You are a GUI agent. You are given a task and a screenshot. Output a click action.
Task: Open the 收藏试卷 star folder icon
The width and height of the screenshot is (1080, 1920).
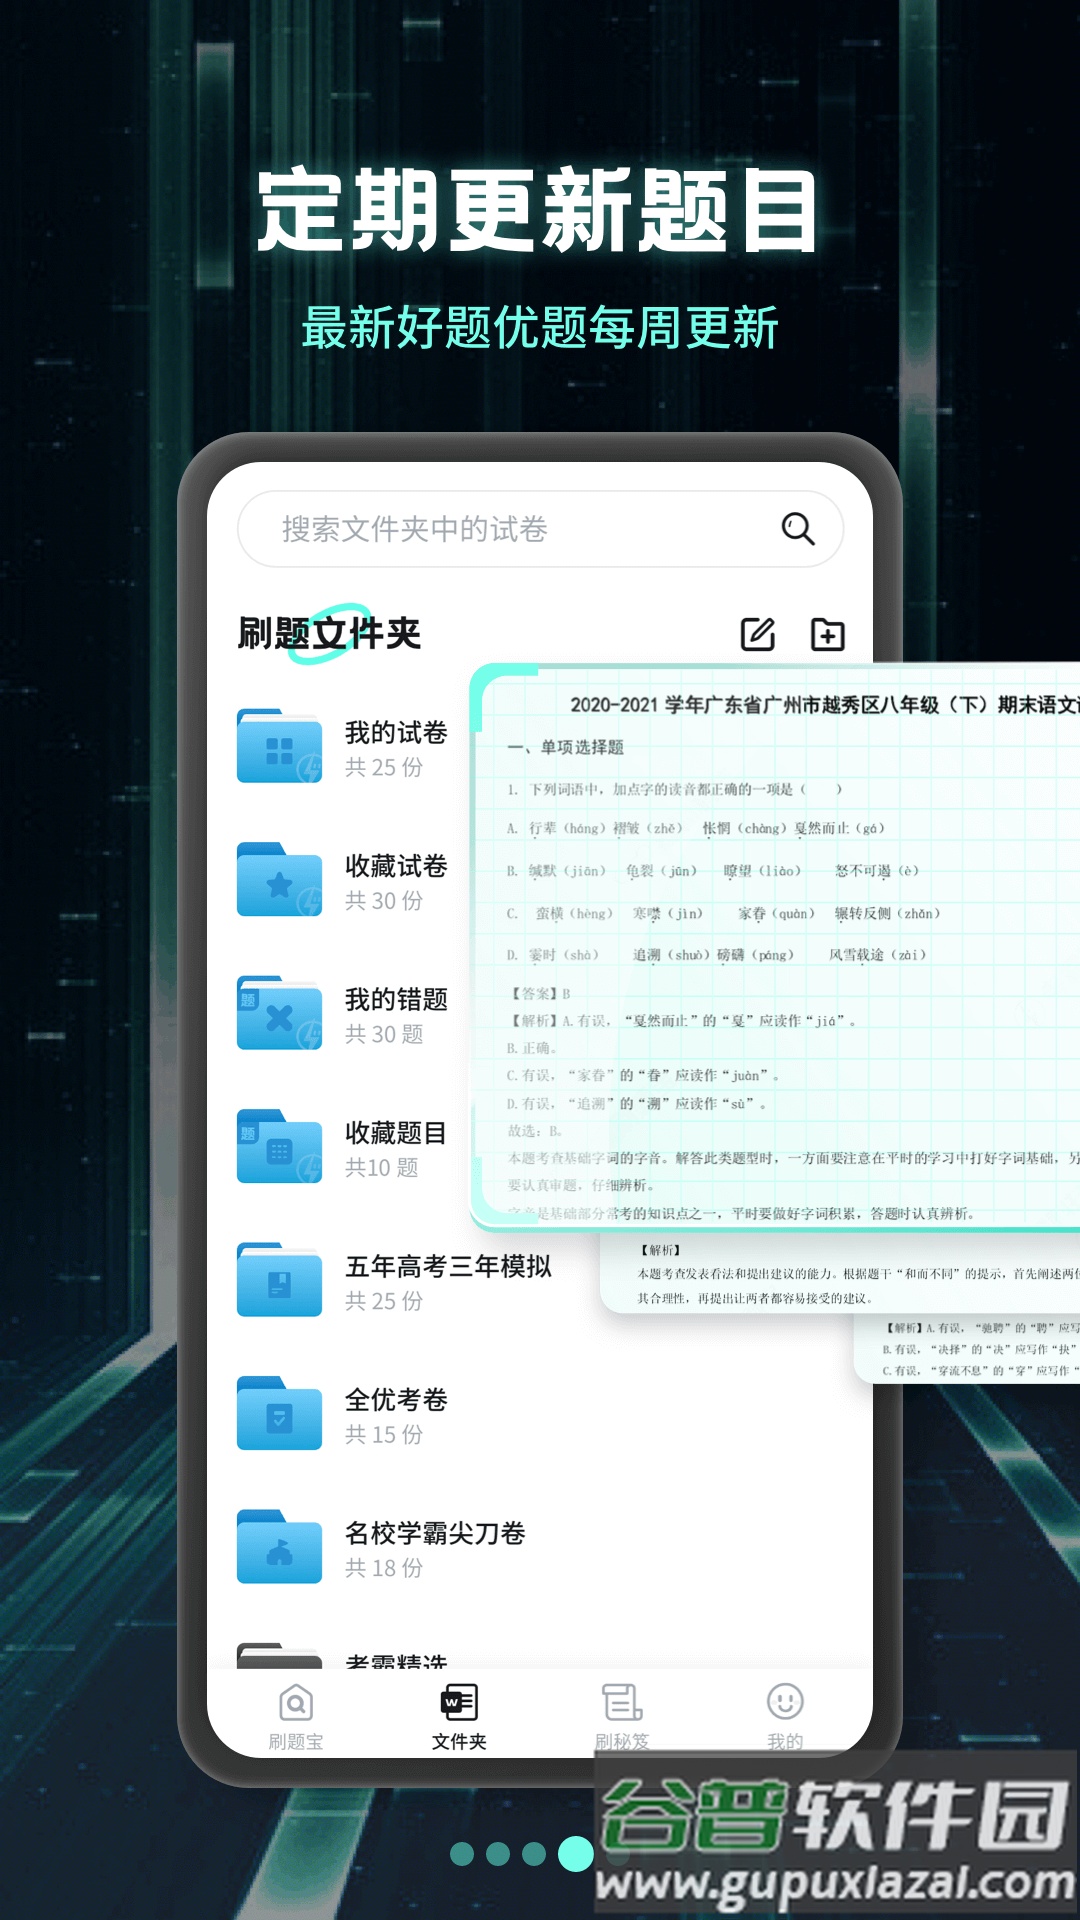point(280,880)
